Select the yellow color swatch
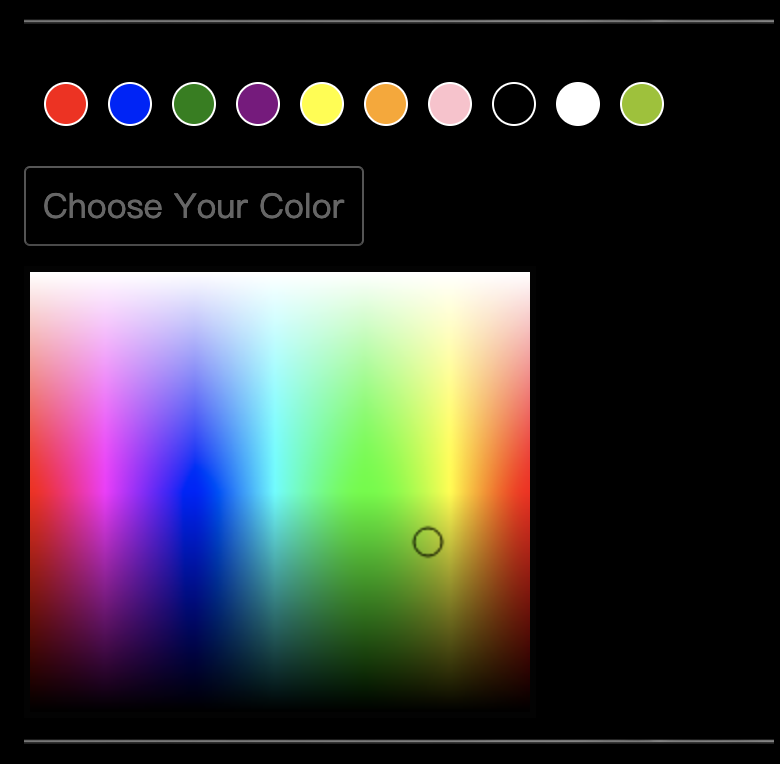Image resolution: width=780 pixels, height=764 pixels. (x=322, y=104)
